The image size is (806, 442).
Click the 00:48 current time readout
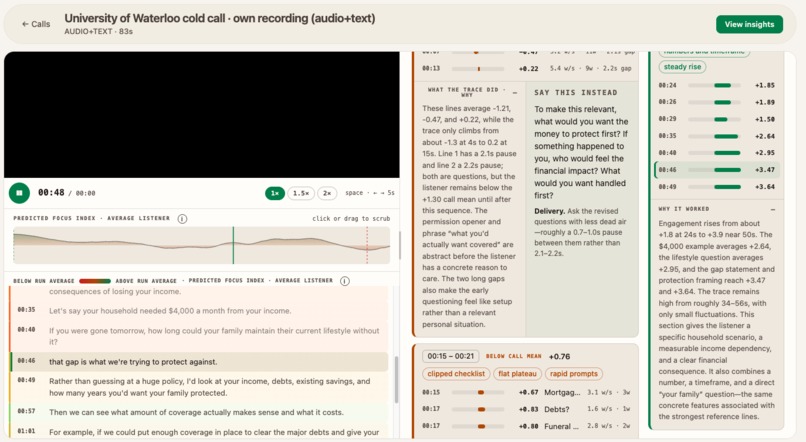coord(51,193)
